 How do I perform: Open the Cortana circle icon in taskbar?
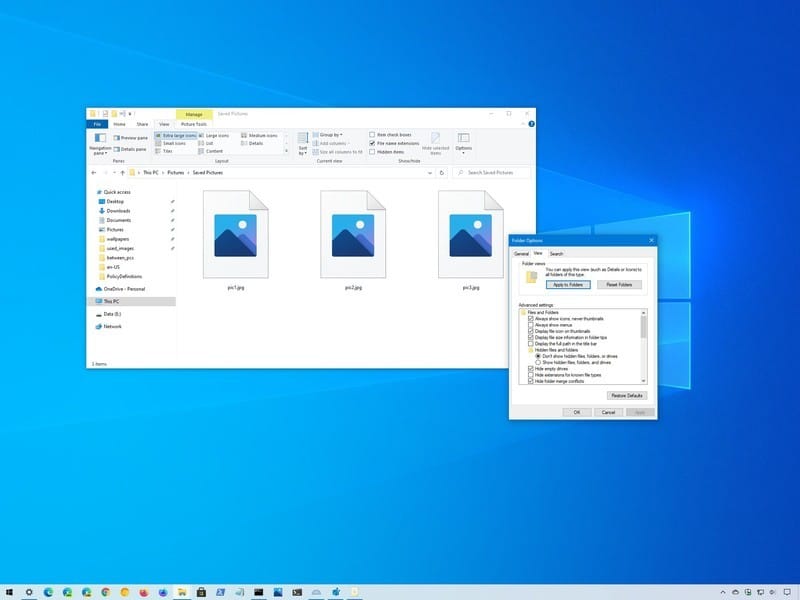29,592
